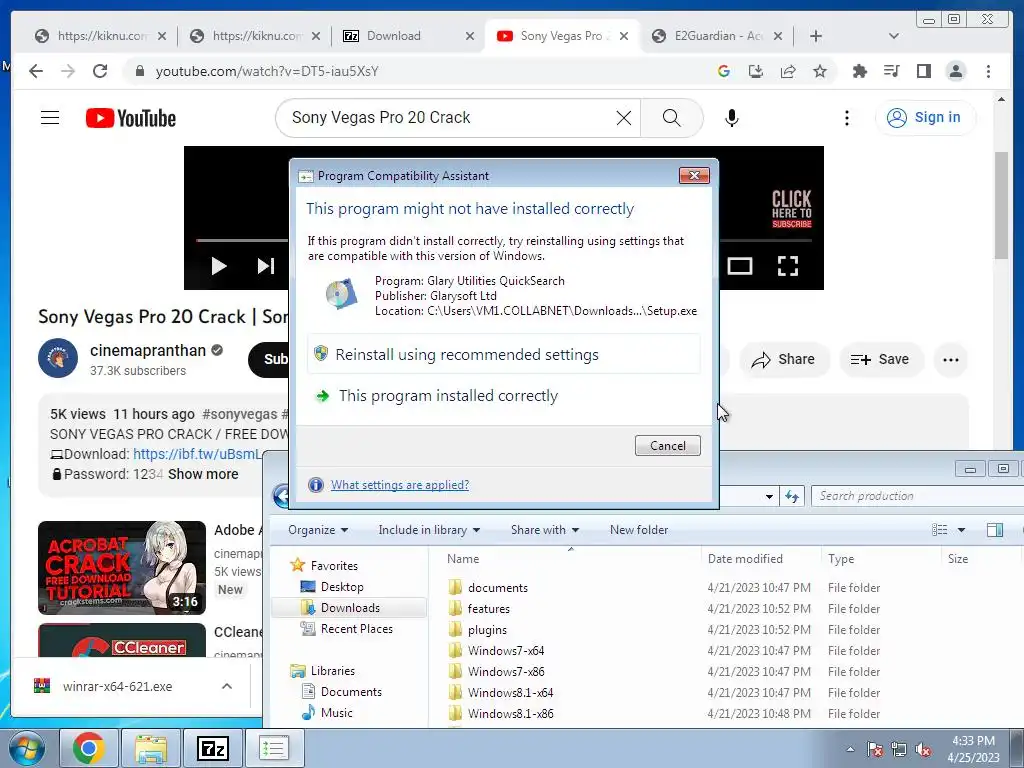The image size is (1024, 768).
Task: Clear the YouTube search box
Action: (x=624, y=118)
